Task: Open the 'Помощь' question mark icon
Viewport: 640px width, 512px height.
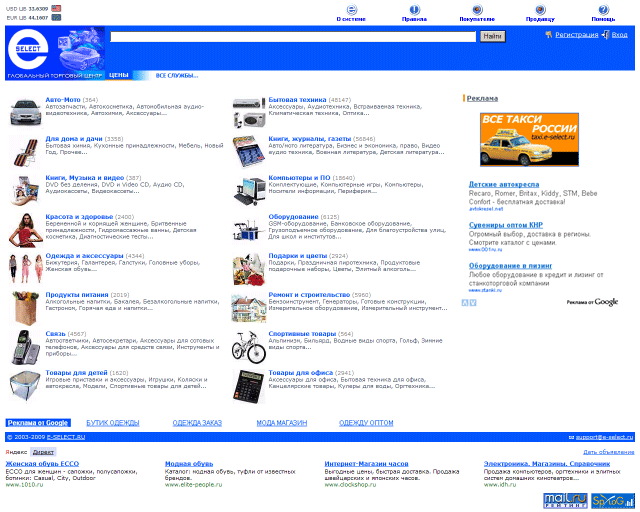Action: [x=603, y=9]
